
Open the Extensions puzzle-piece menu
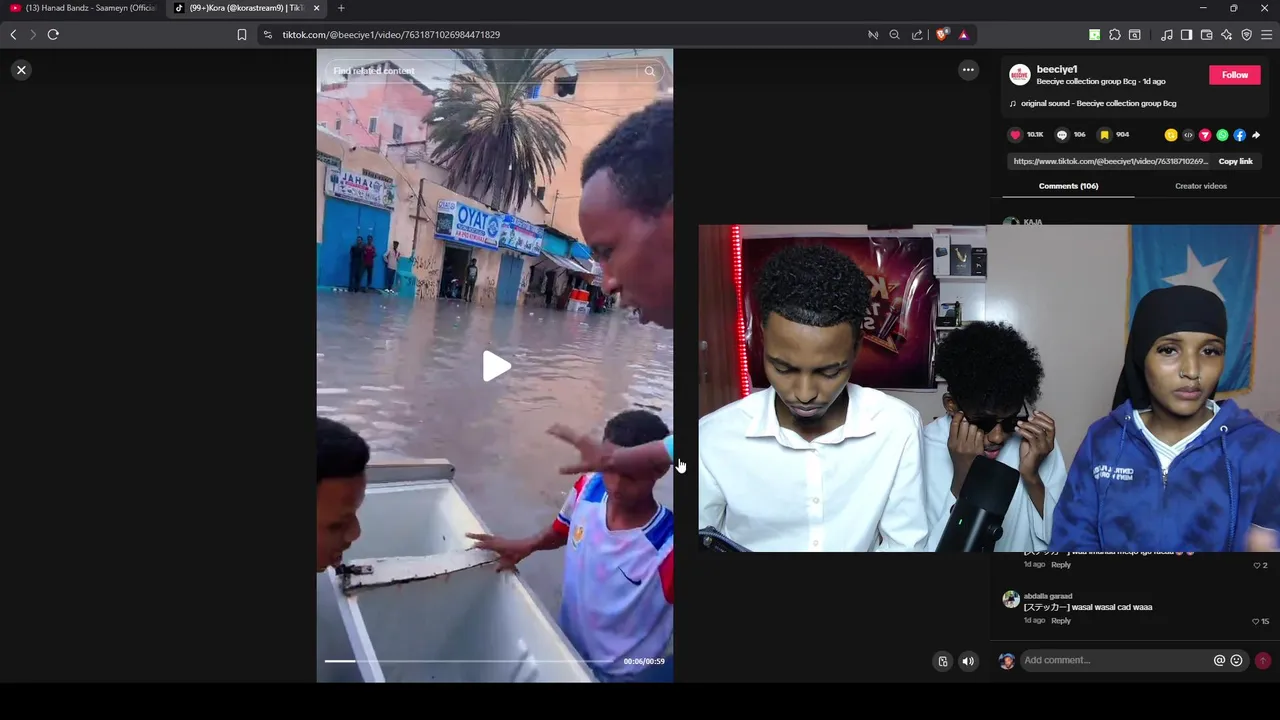(1115, 35)
